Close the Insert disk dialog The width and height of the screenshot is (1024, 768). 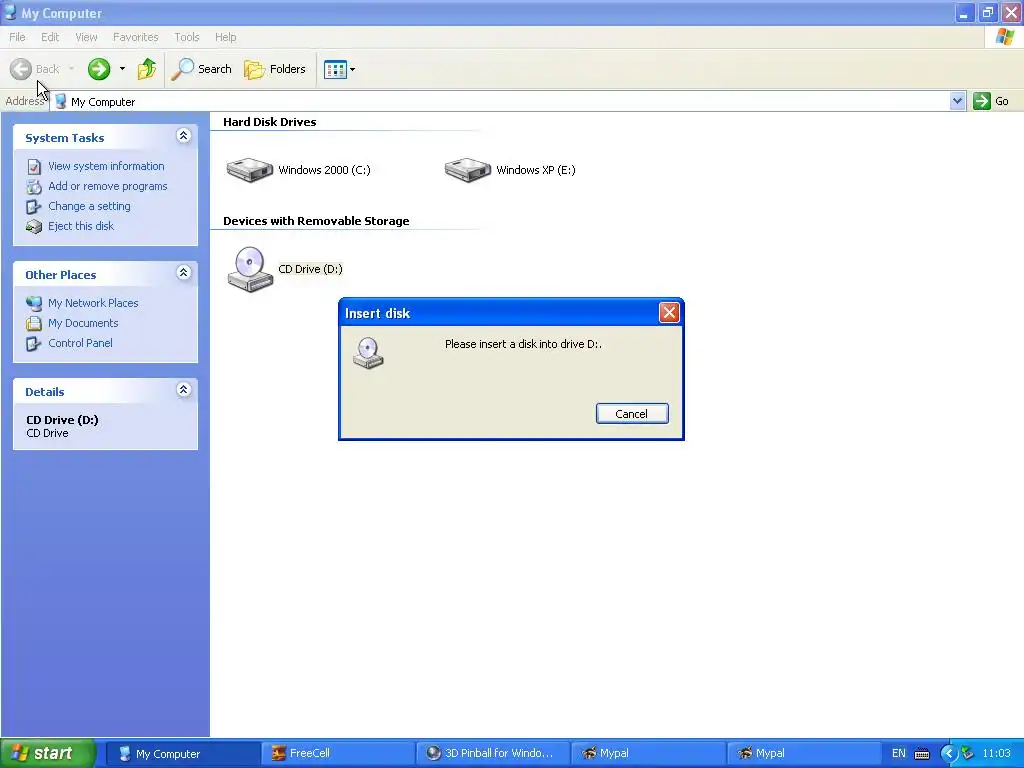(669, 313)
